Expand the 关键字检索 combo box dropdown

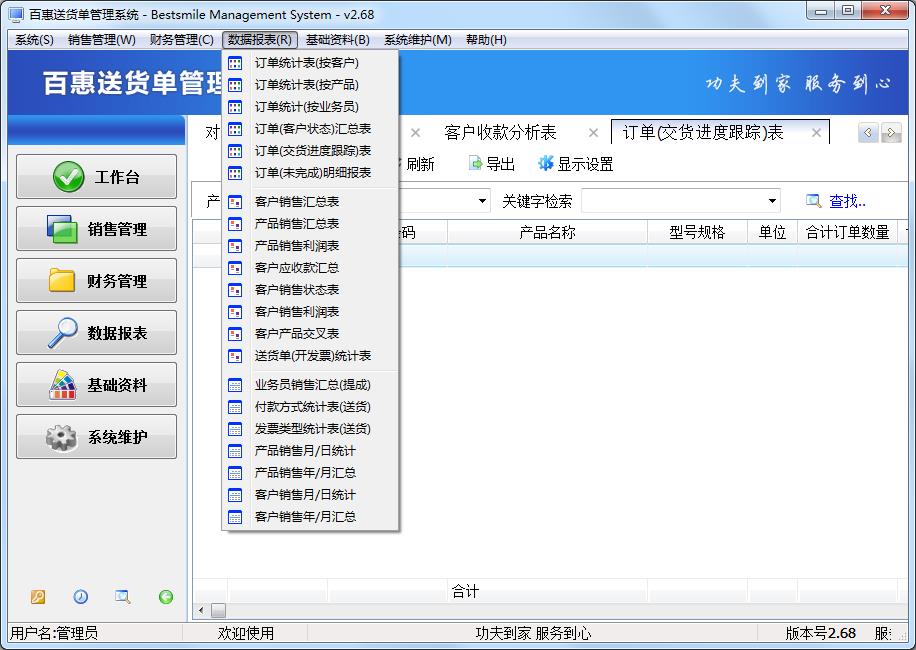(772, 201)
